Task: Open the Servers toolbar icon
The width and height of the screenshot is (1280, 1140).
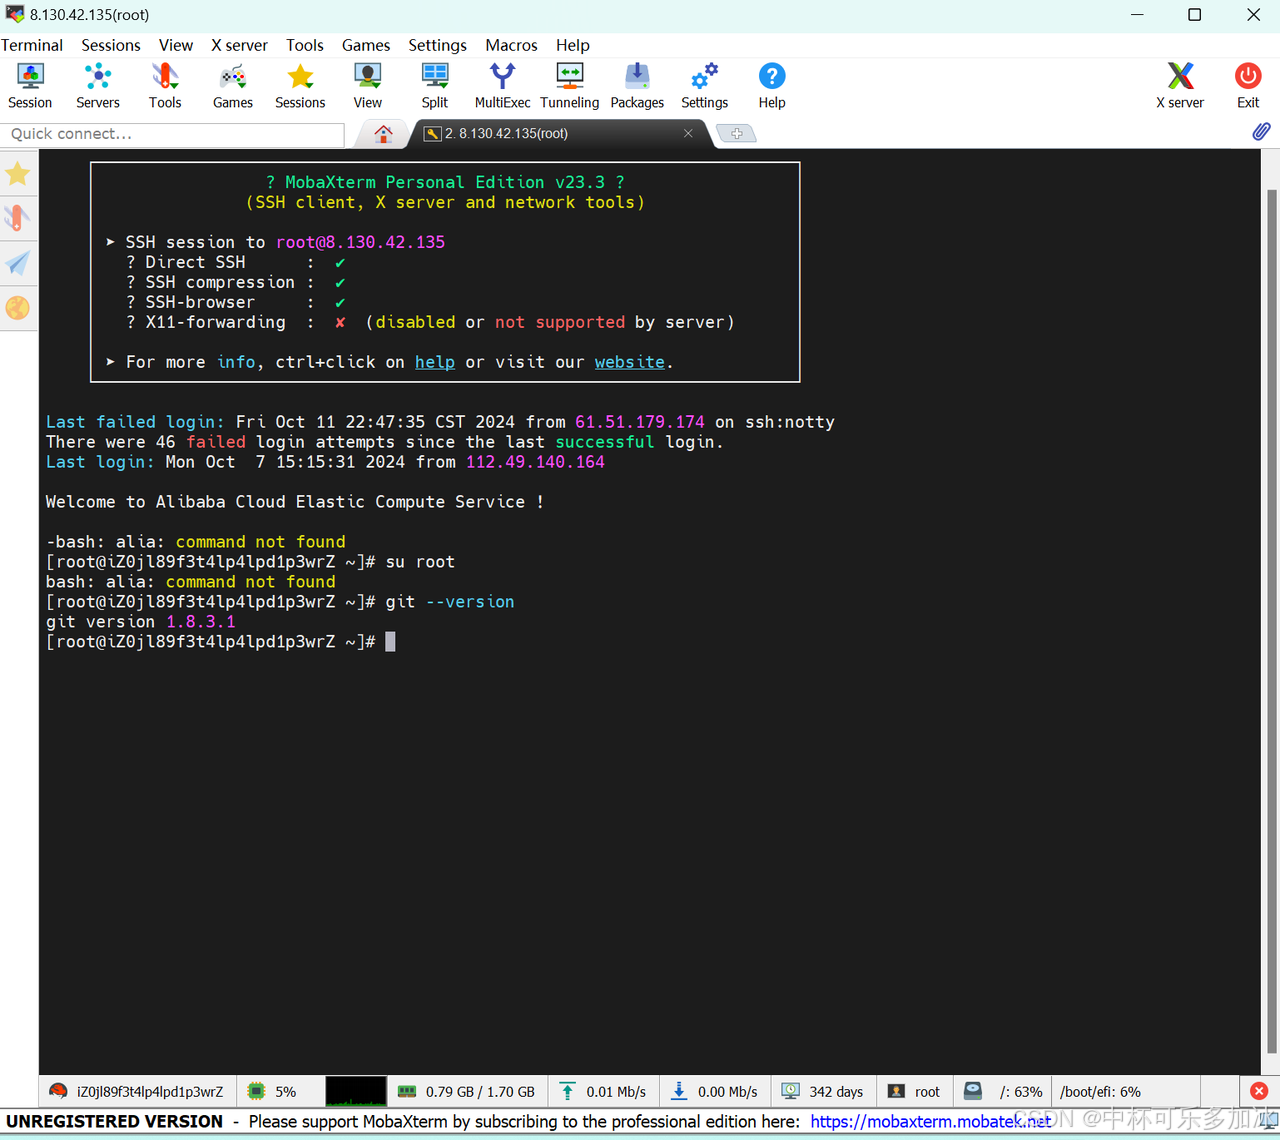Action: (98, 86)
